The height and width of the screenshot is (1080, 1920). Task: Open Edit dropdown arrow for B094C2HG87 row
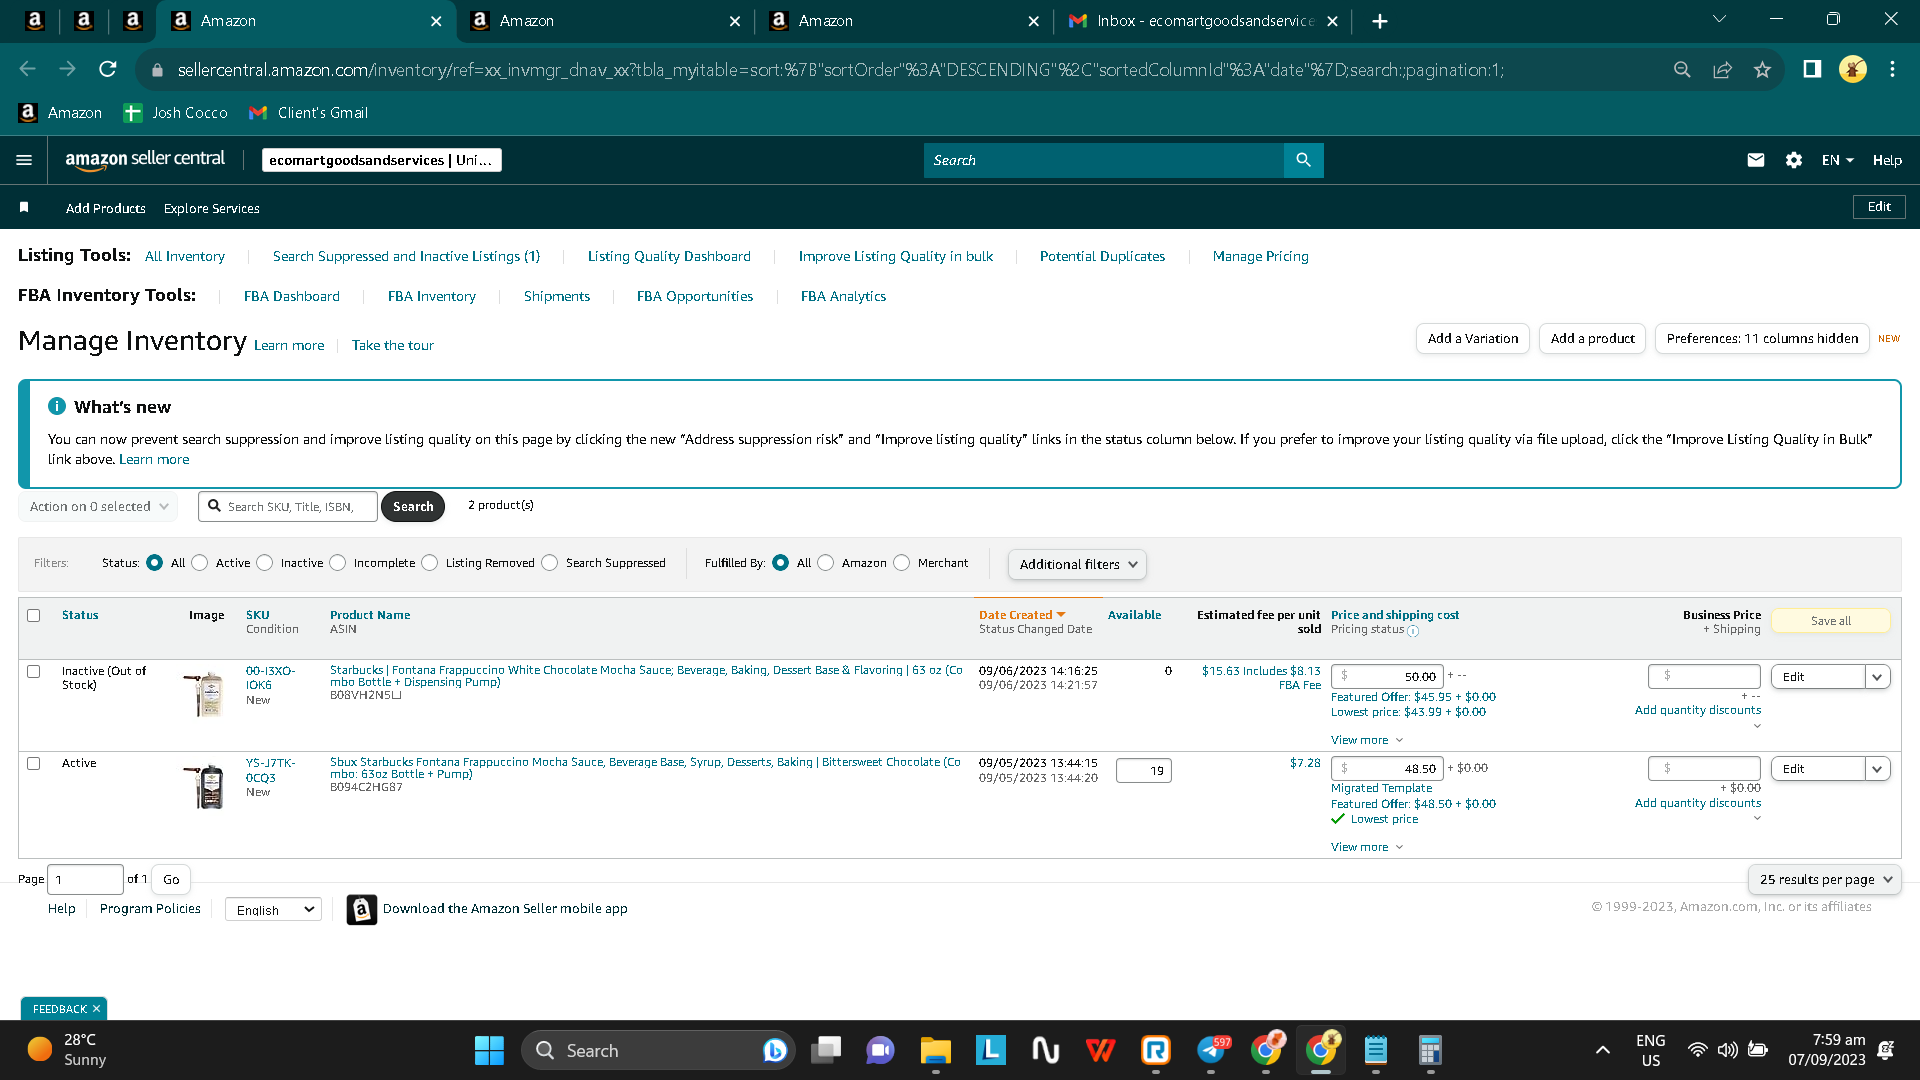click(1878, 769)
